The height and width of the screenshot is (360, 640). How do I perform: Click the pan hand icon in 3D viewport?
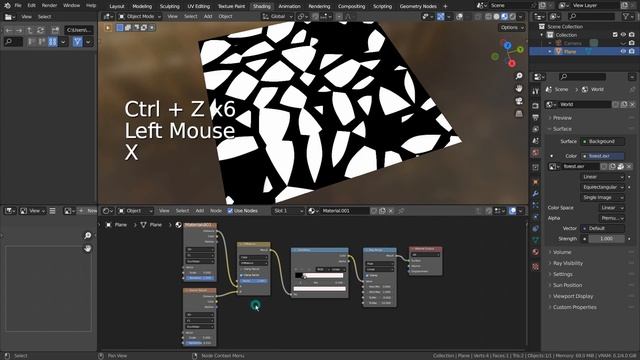coord(519,89)
